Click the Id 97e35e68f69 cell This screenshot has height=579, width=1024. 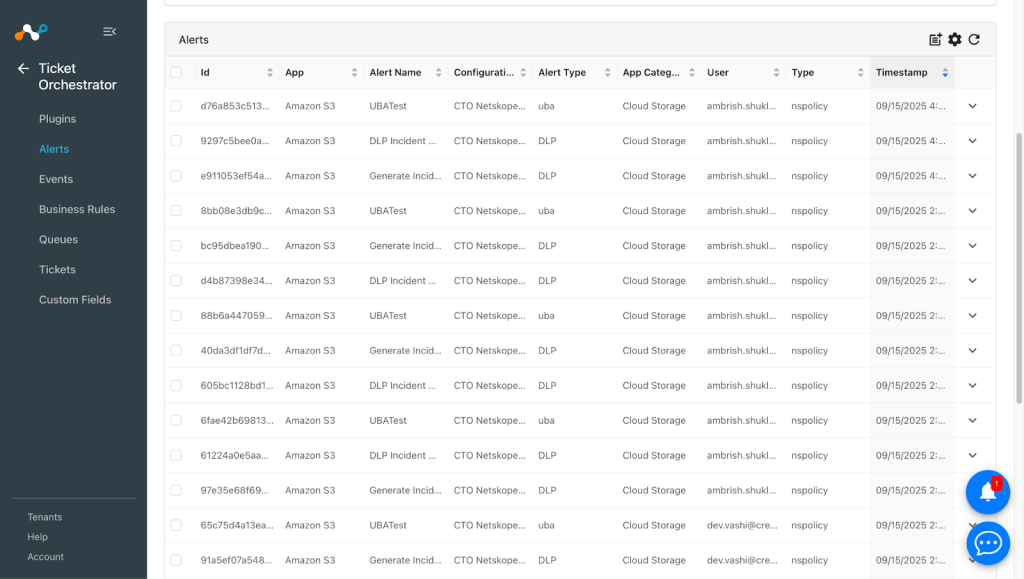click(x=234, y=490)
